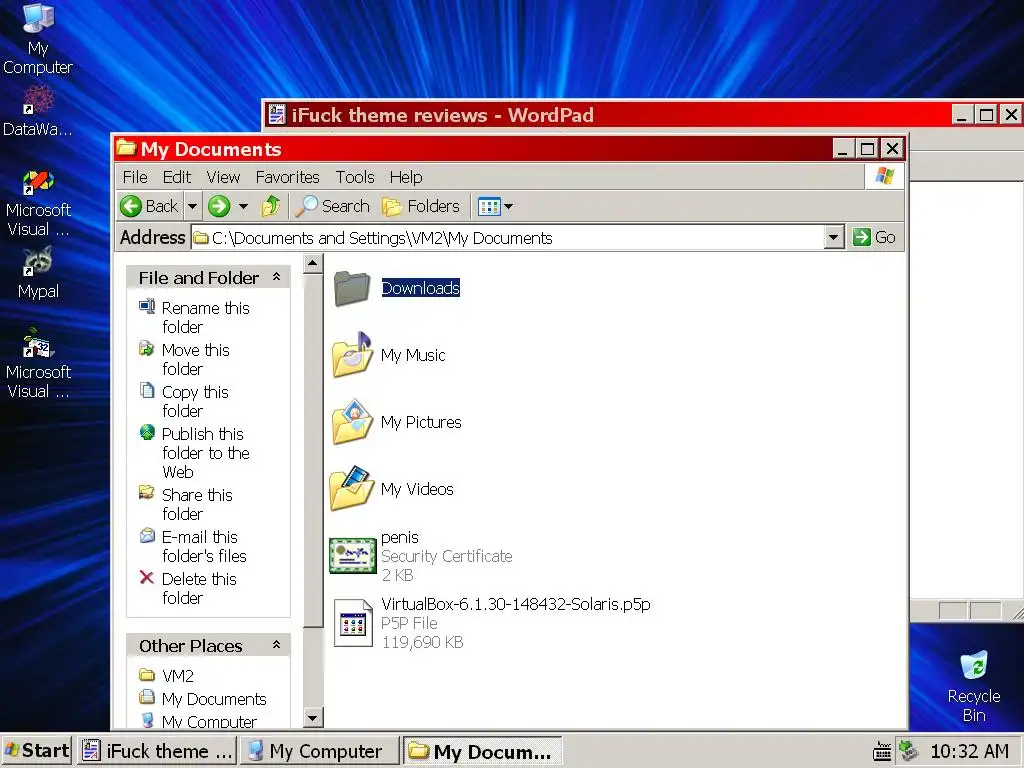Image resolution: width=1024 pixels, height=768 pixels.
Task: Click the green Back arrow icon
Action: point(131,206)
